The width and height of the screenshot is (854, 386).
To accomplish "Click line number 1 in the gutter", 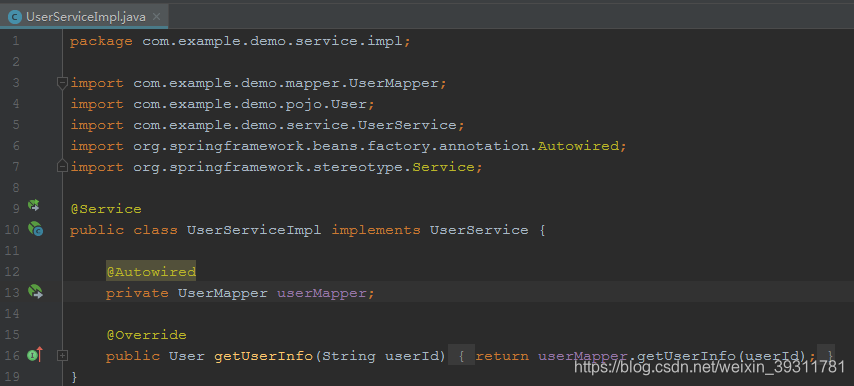I will (x=15, y=41).
